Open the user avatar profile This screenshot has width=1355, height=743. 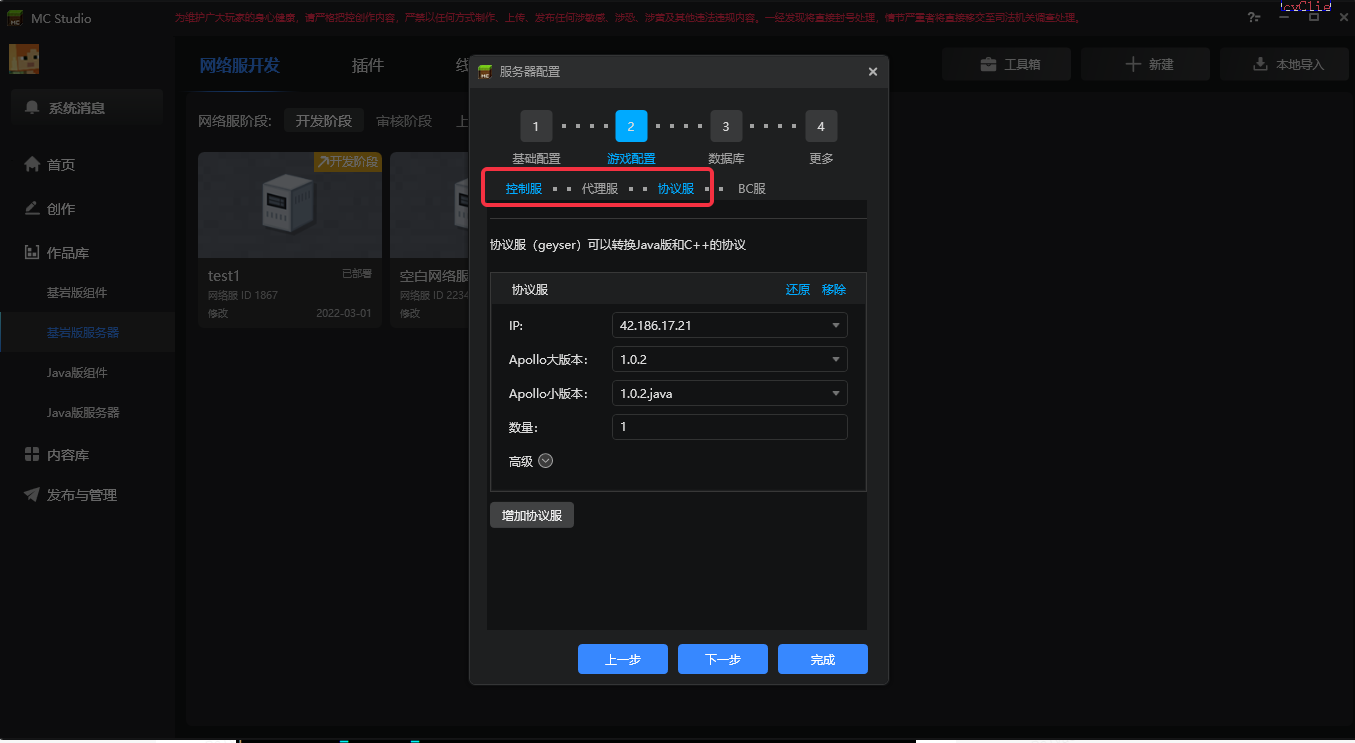pos(24,59)
